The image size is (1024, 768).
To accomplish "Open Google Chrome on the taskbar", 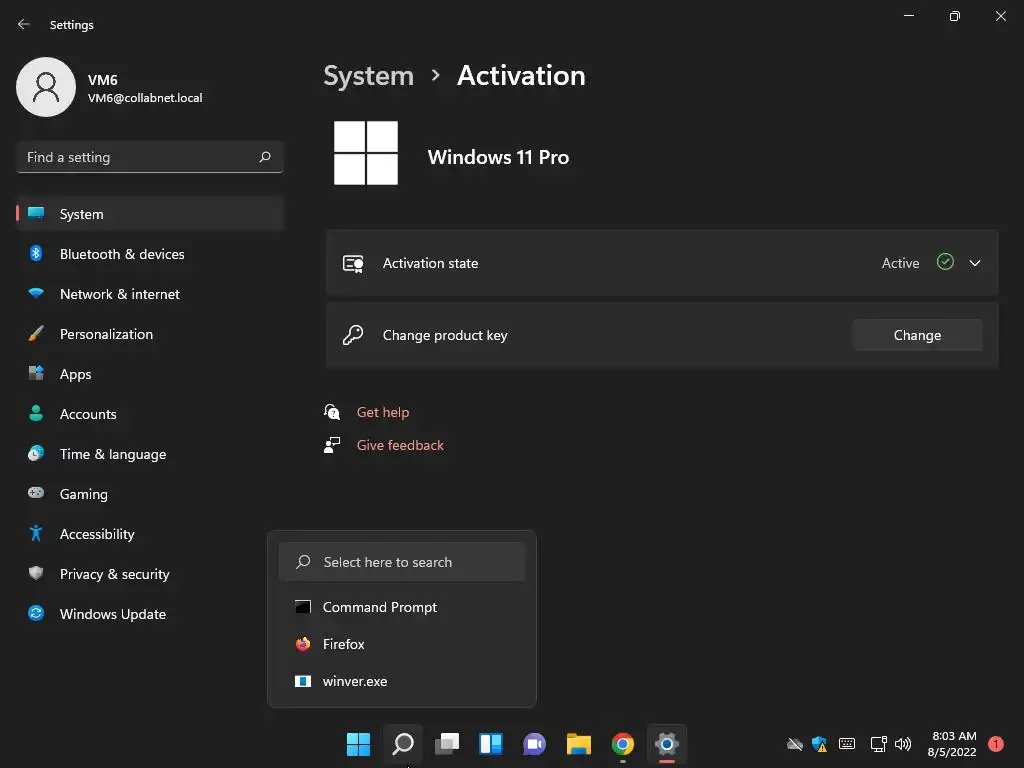I will [622, 744].
